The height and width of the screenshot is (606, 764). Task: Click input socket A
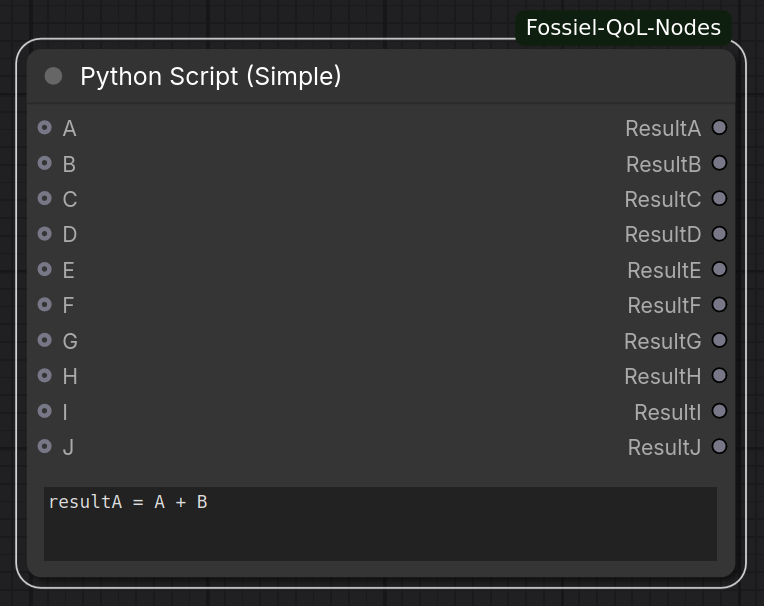(45, 128)
